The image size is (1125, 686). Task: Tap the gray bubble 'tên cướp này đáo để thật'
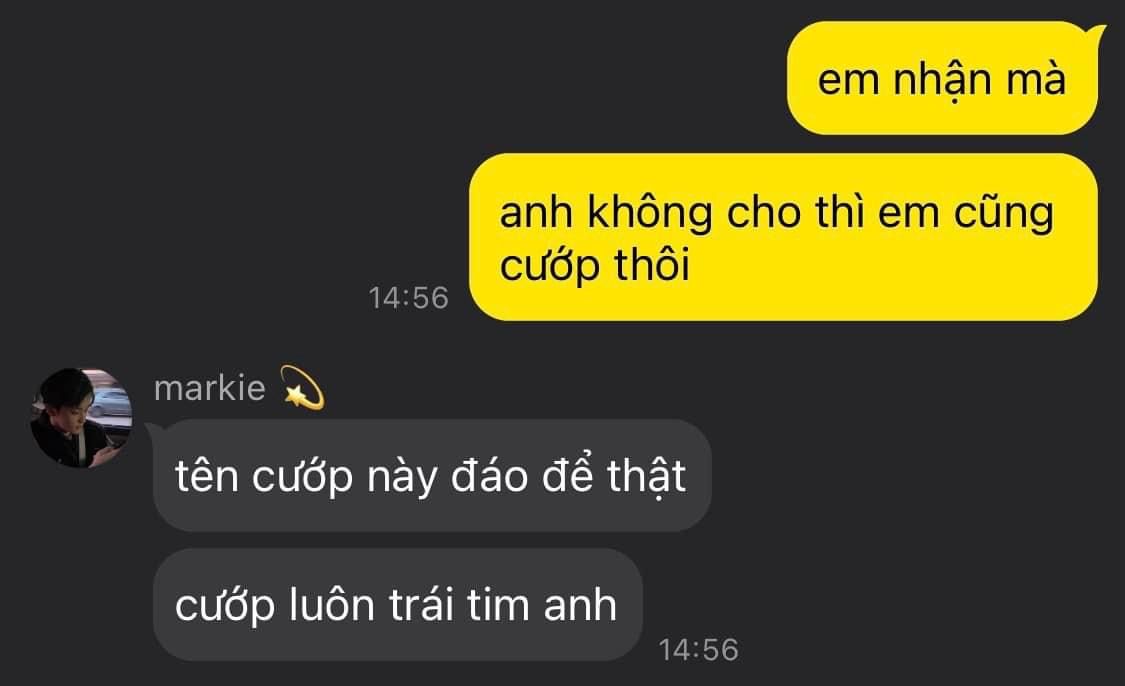[431, 475]
